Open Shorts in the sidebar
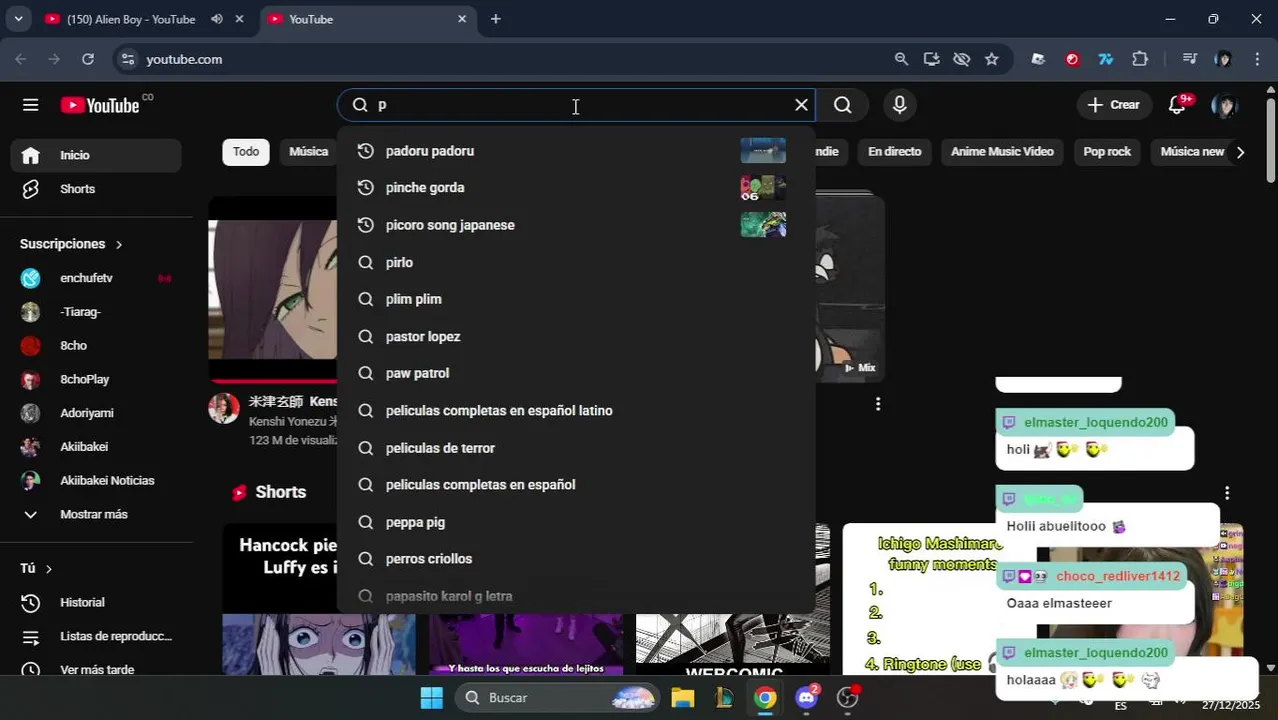 coord(96,189)
